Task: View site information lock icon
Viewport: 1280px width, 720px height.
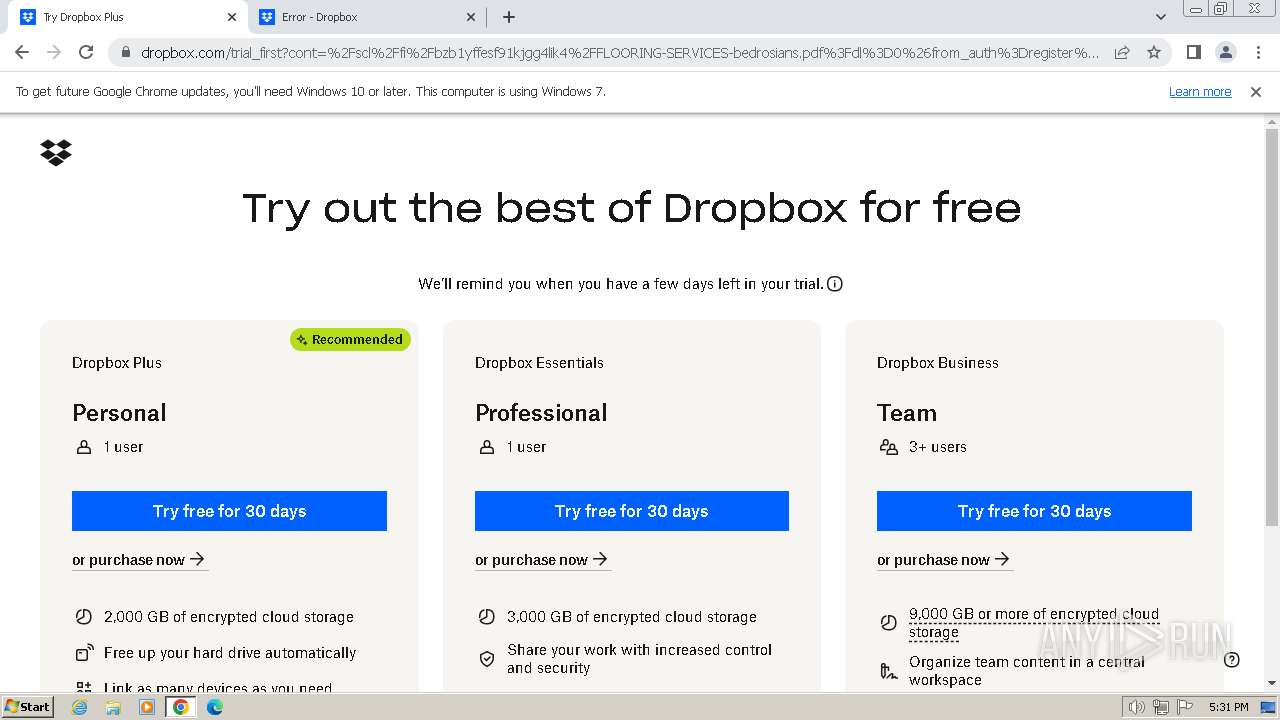Action: 125,52
